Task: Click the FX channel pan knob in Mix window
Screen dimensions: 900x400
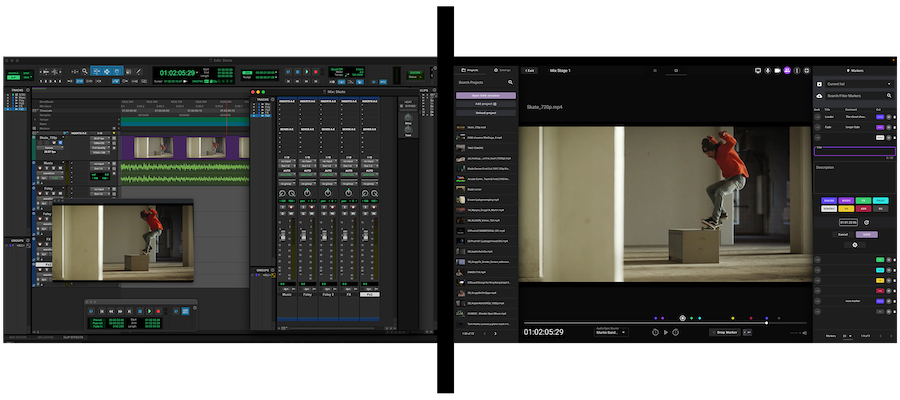Action: [348, 192]
